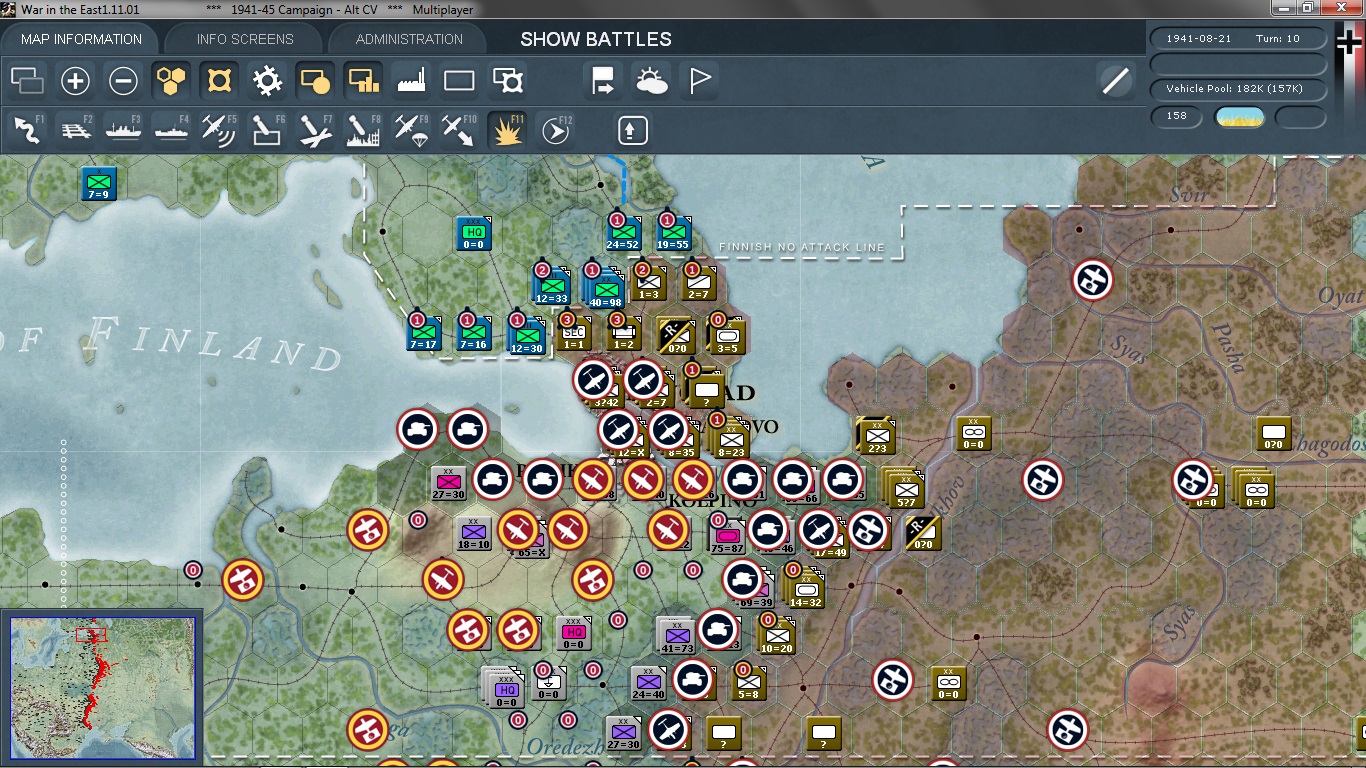
Task: Toggle the F11 show battles mode
Action: tap(507, 130)
